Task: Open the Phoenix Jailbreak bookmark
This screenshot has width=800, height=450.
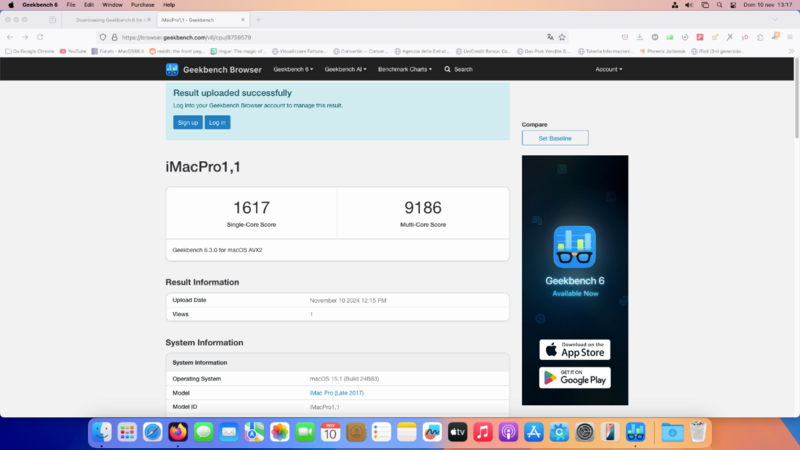Action: (x=662, y=51)
